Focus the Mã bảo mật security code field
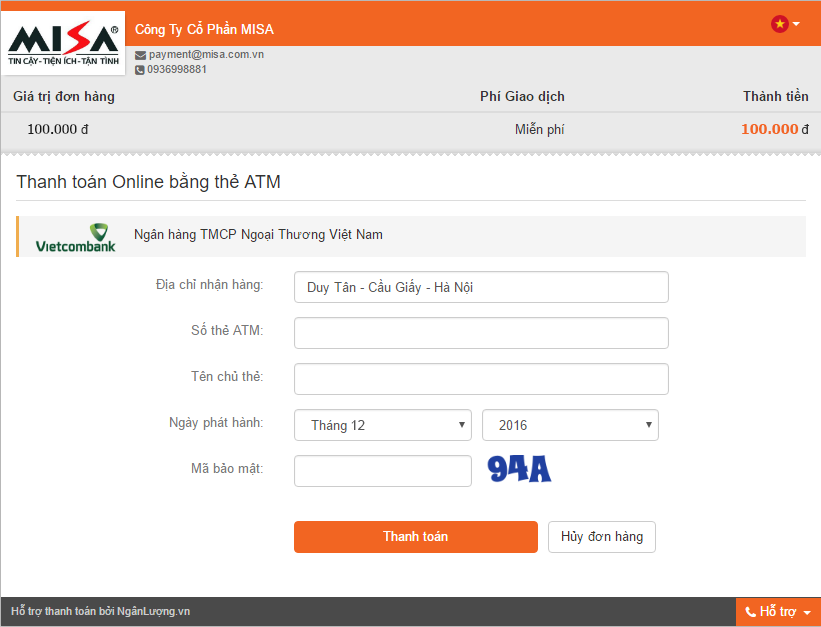821x627 pixels. (x=383, y=471)
